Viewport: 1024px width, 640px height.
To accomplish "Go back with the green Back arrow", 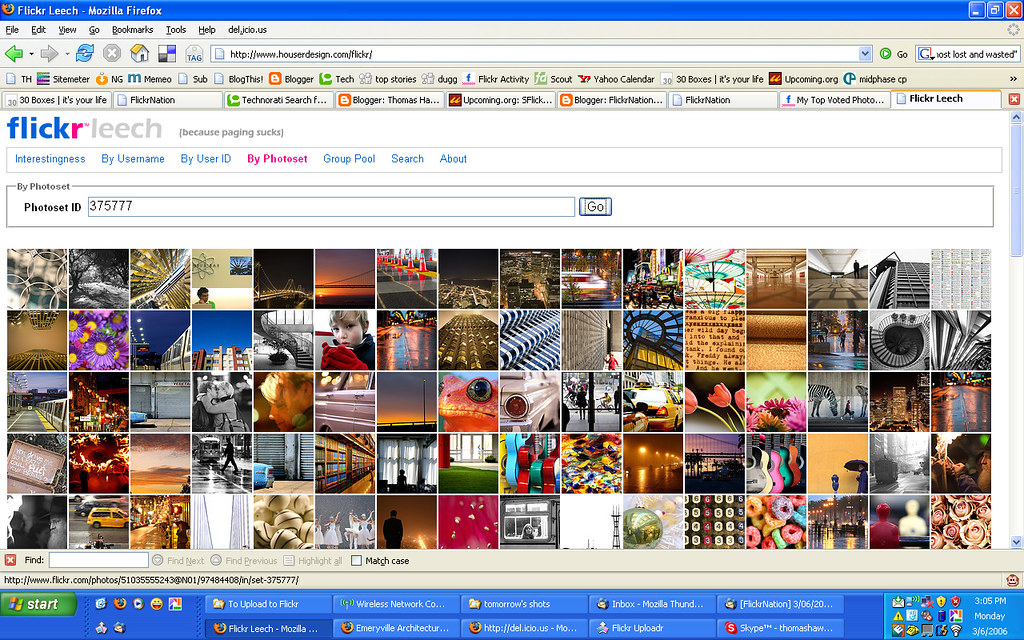I will pos(14,54).
